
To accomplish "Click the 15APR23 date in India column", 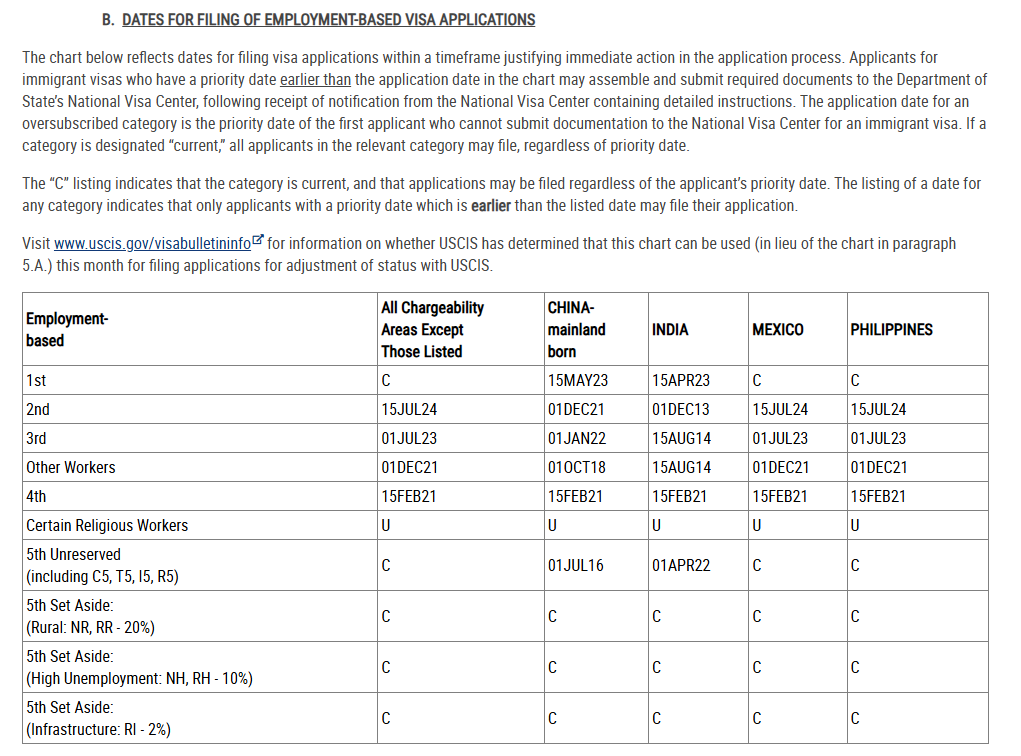I will (x=680, y=380).
